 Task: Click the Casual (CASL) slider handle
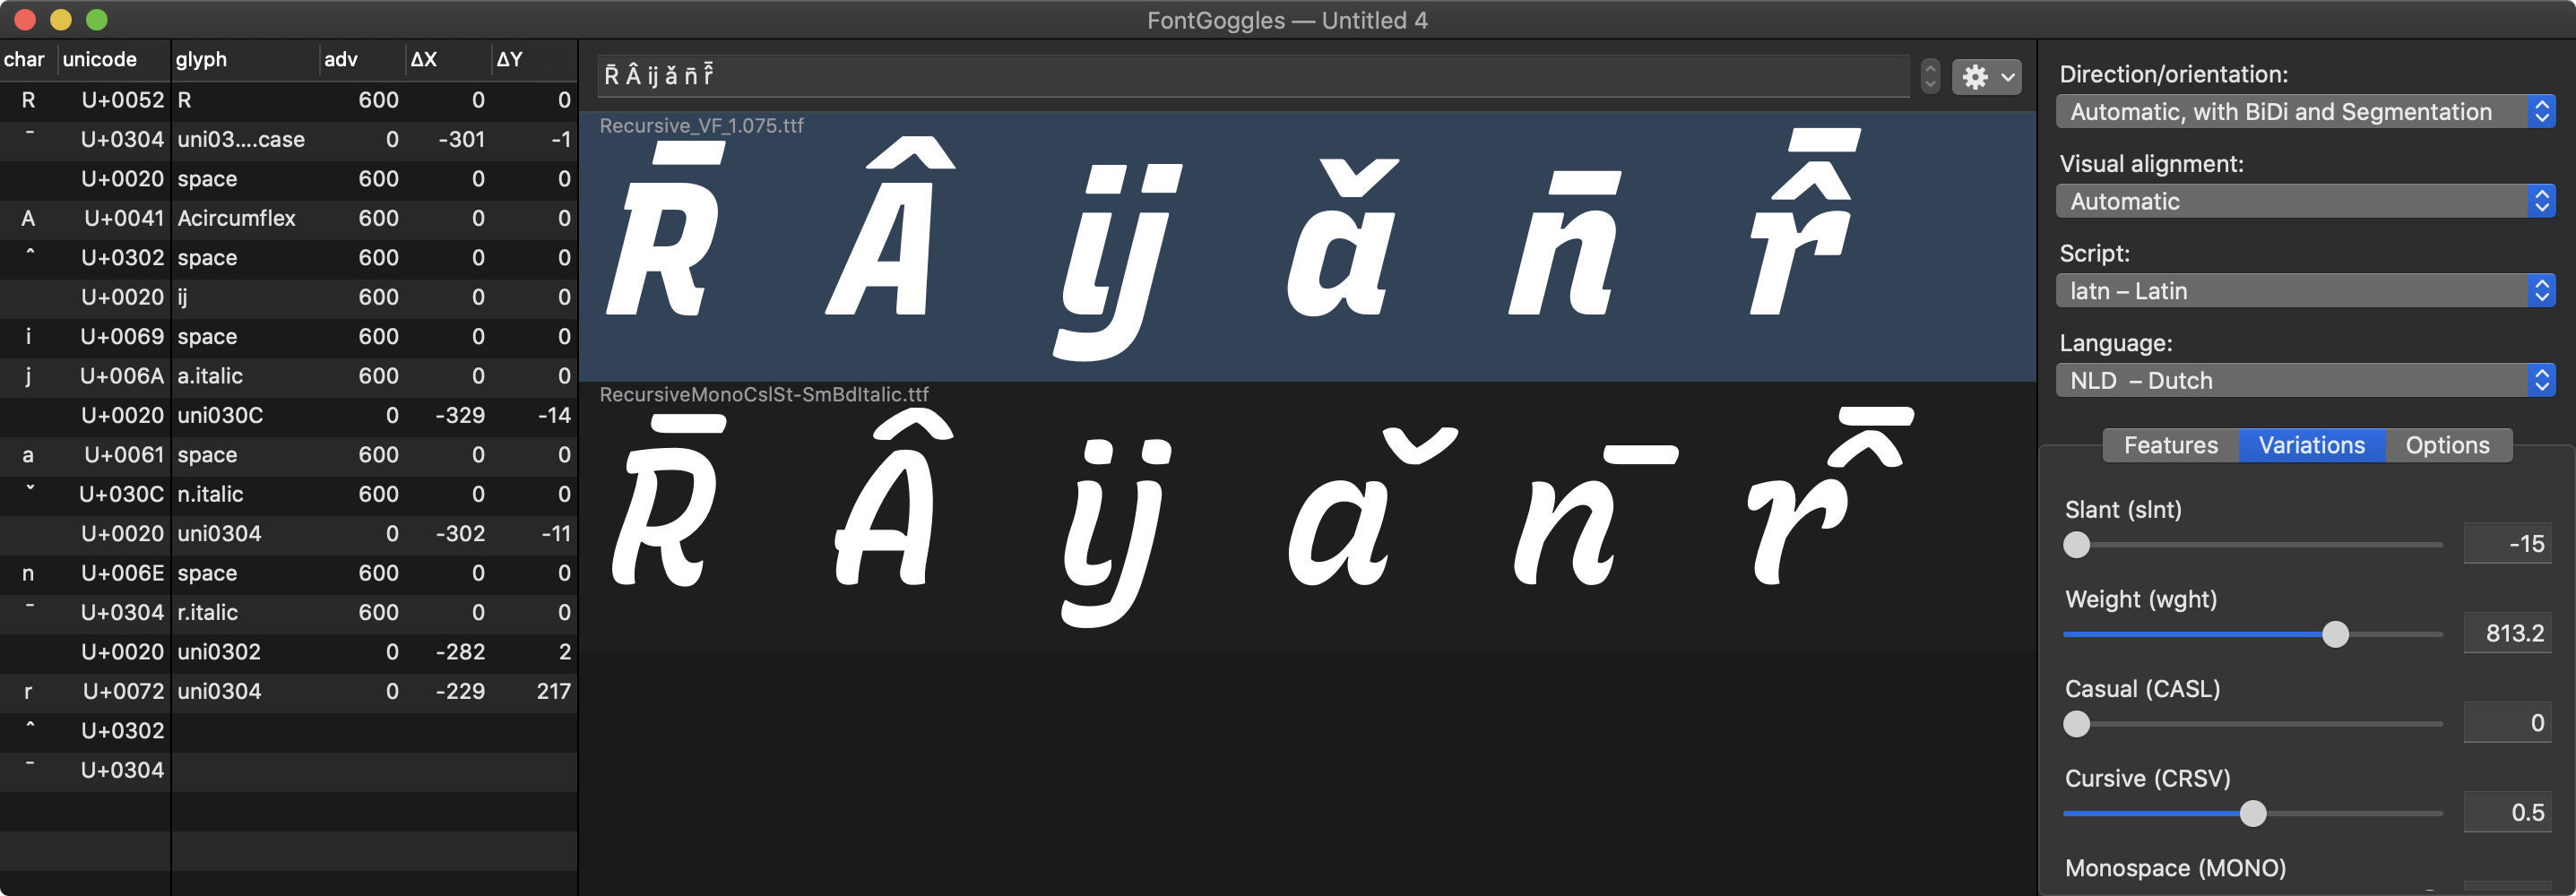point(2076,724)
